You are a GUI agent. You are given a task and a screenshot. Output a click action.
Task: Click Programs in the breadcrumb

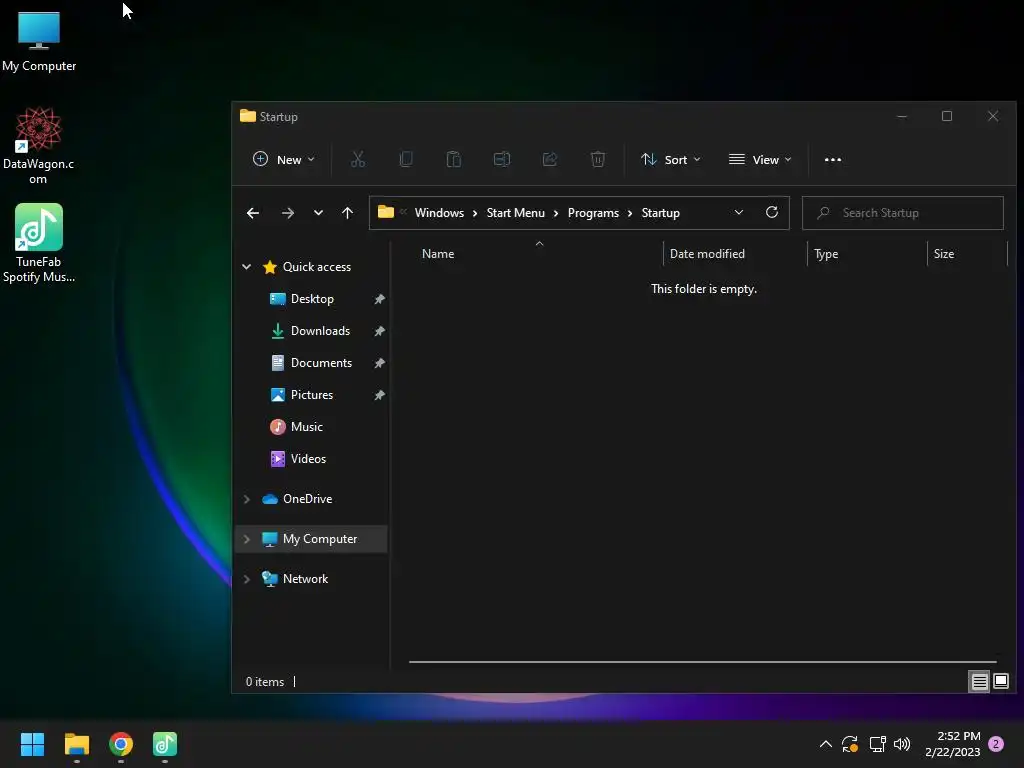coord(593,213)
